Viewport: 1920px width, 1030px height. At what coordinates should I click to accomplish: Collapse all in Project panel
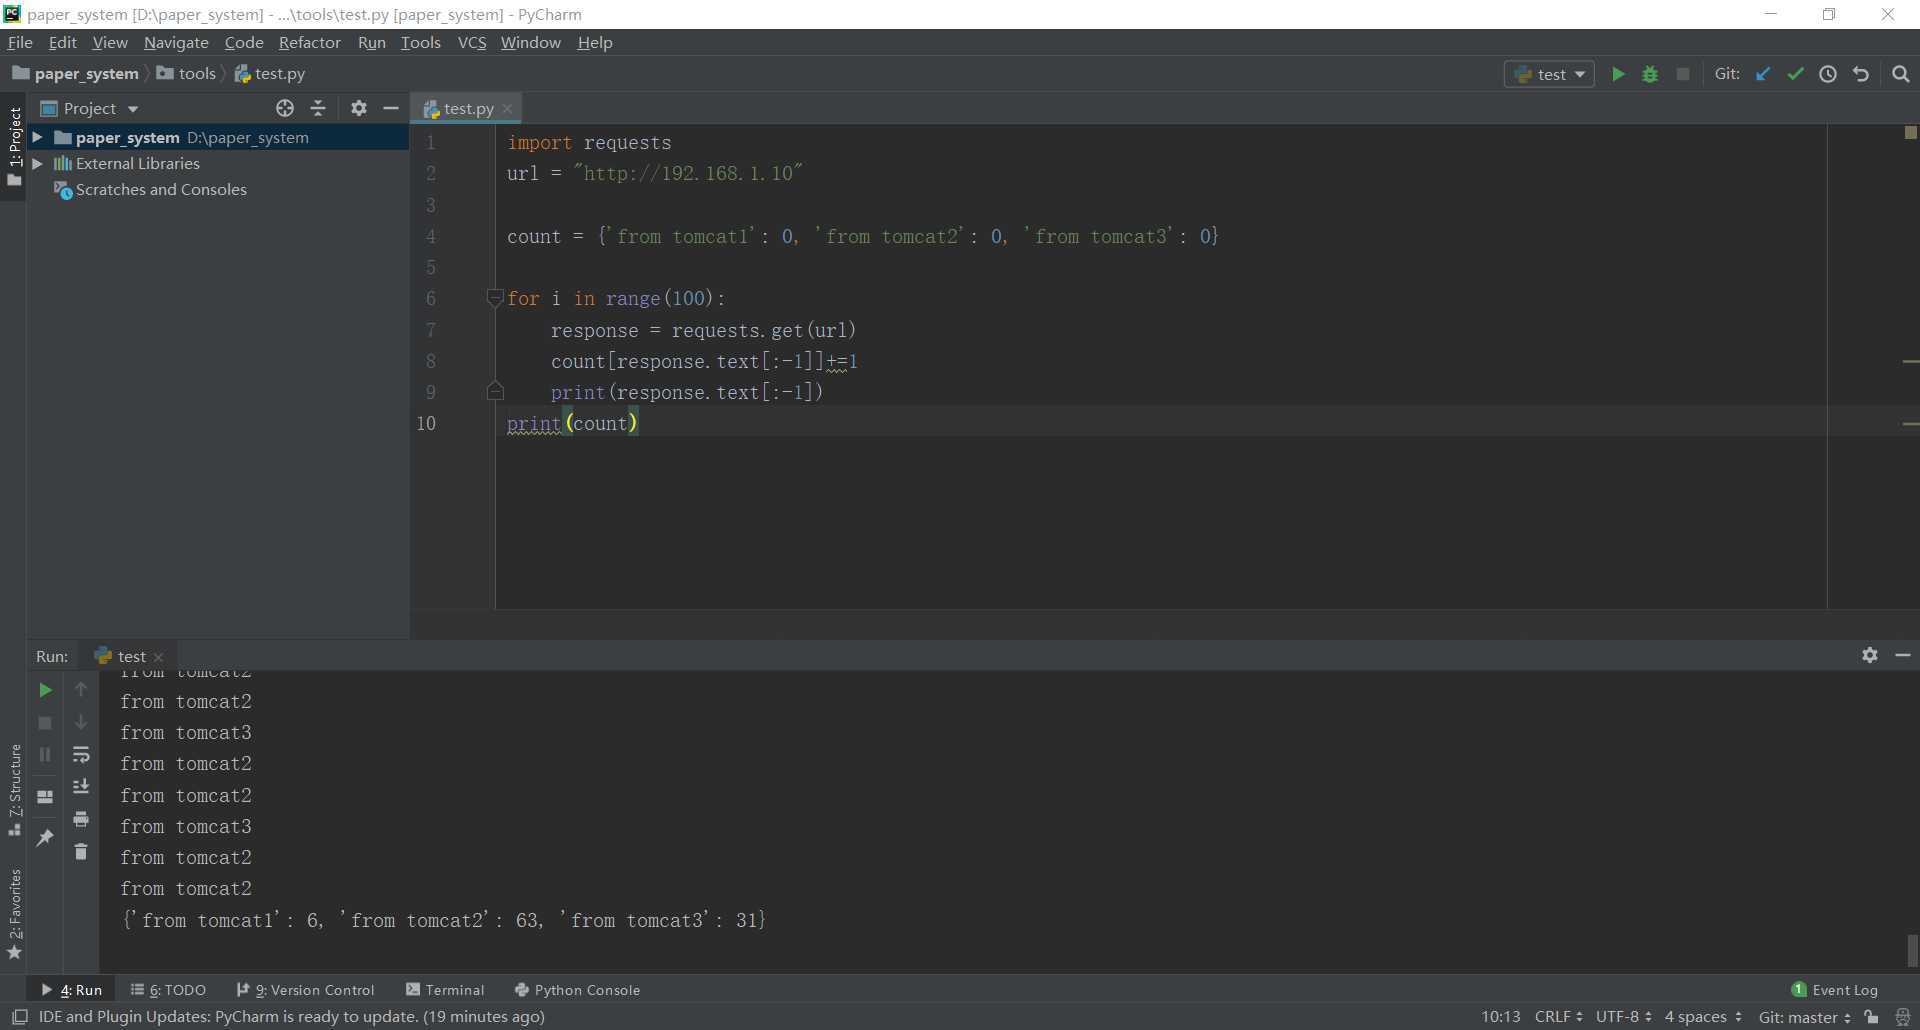(x=318, y=108)
